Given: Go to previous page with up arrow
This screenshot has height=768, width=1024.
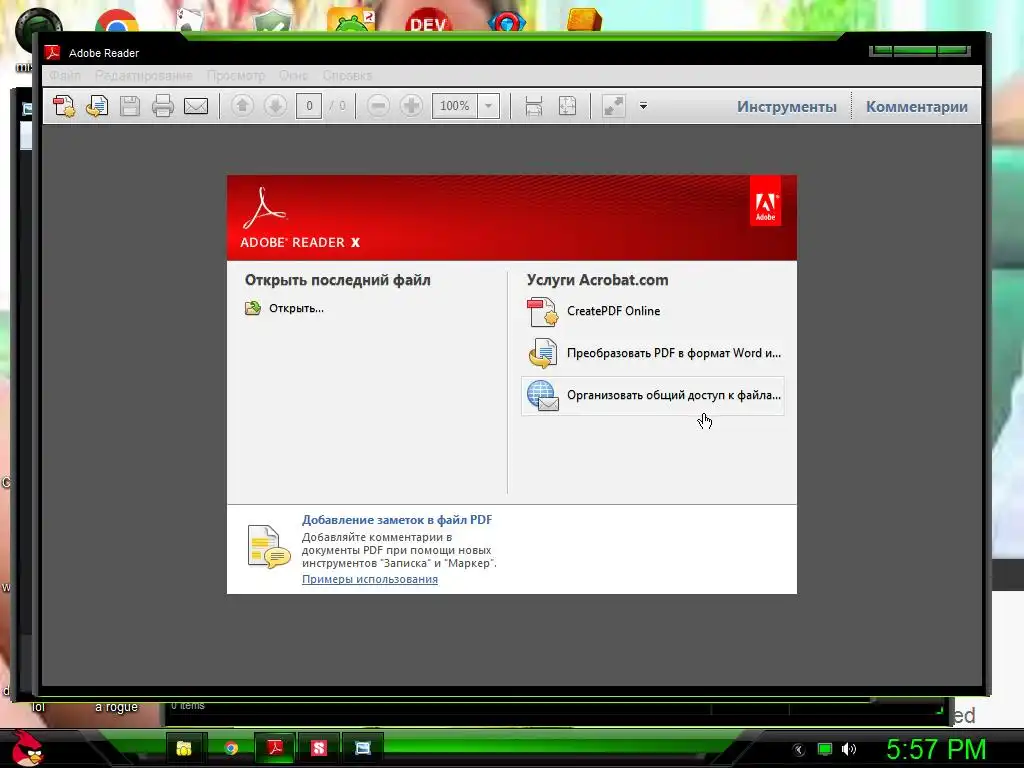Looking at the screenshot, I should pyautogui.click(x=242, y=106).
